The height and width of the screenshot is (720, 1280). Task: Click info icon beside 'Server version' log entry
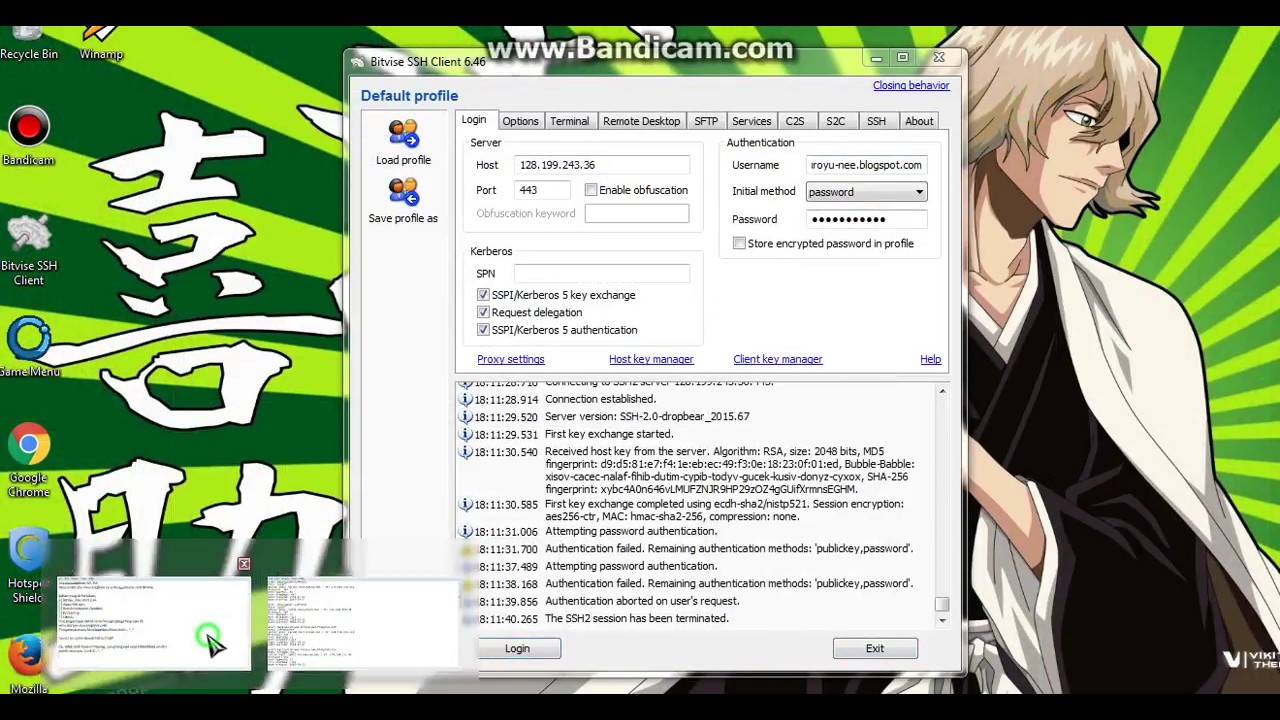pyautogui.click(x=465, y=416)
